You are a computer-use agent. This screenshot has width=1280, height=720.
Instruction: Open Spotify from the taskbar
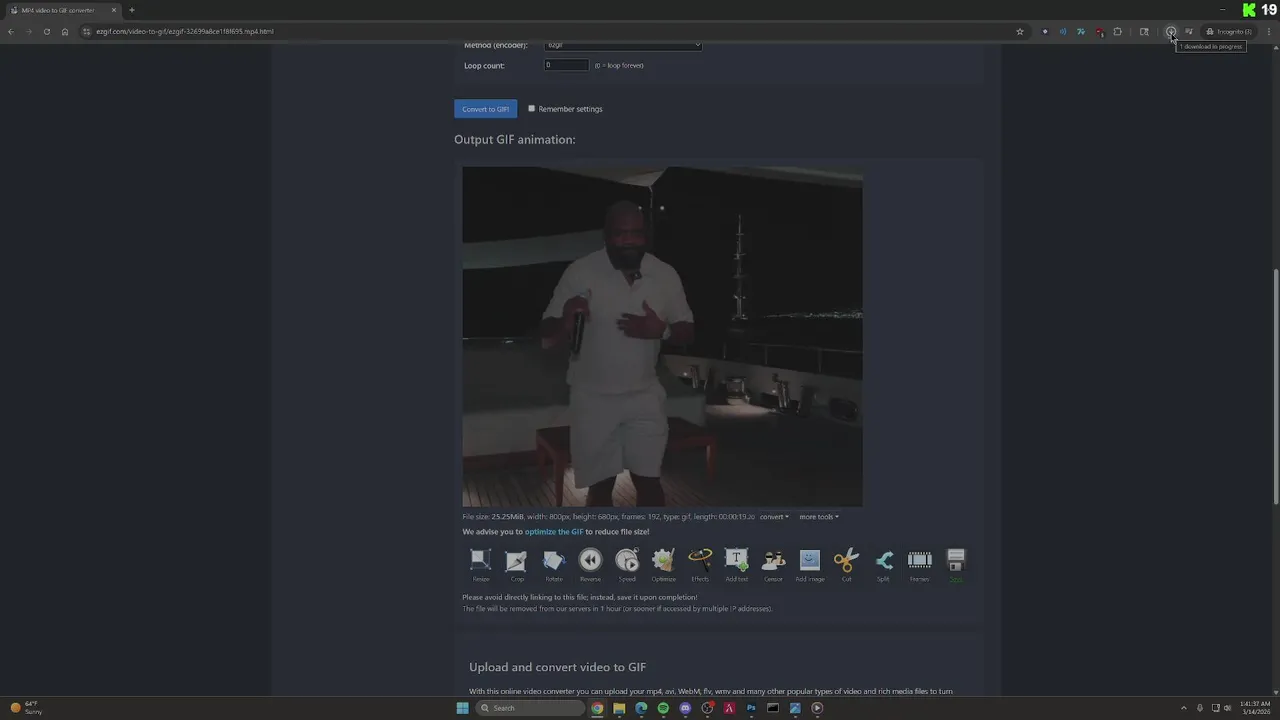click(x=663, y=708)
